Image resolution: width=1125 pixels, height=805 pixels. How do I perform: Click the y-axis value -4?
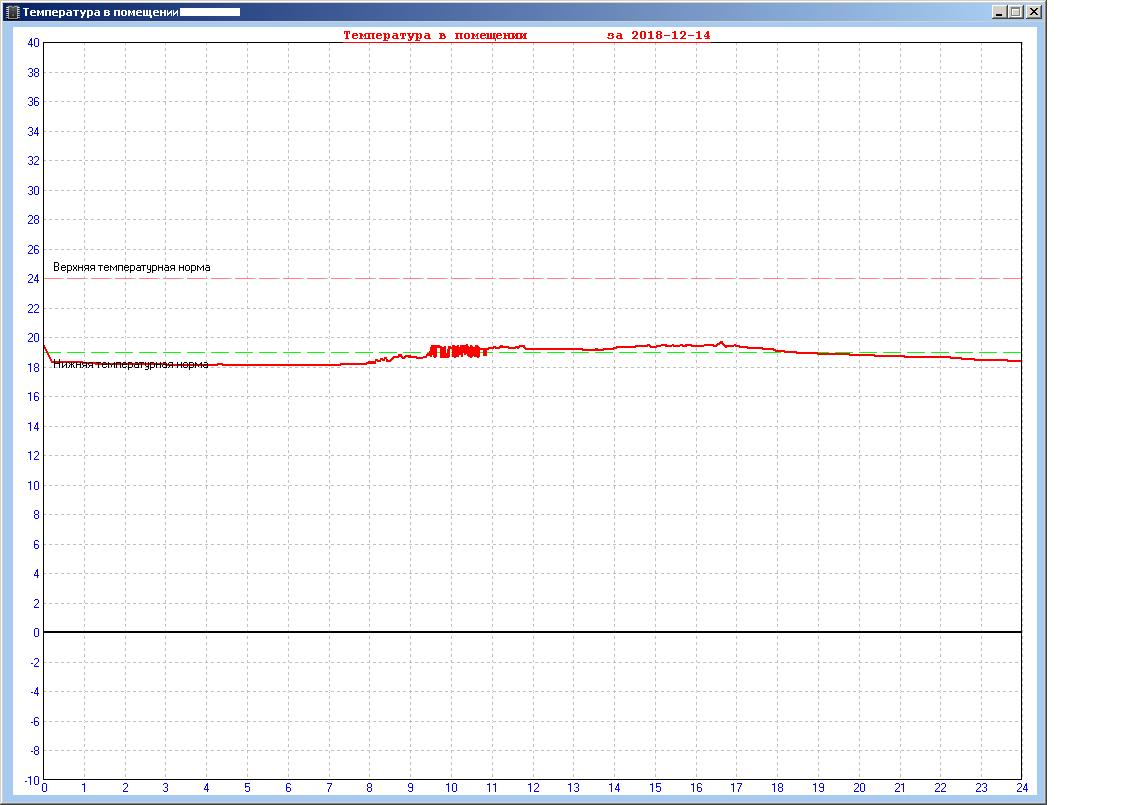tap(35, 692)
